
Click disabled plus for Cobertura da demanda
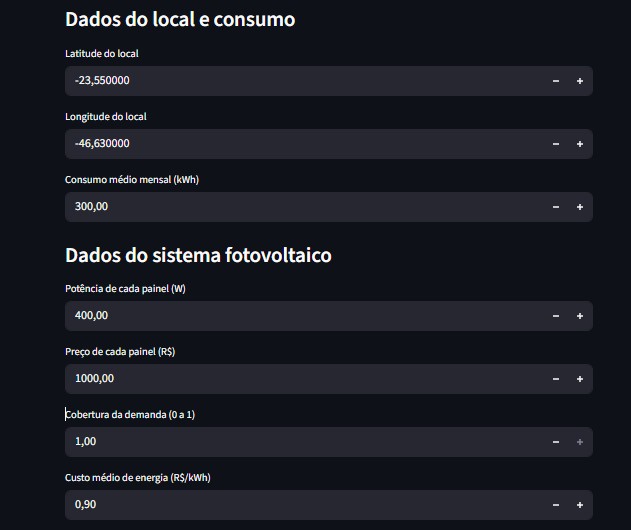pos(580,442)
